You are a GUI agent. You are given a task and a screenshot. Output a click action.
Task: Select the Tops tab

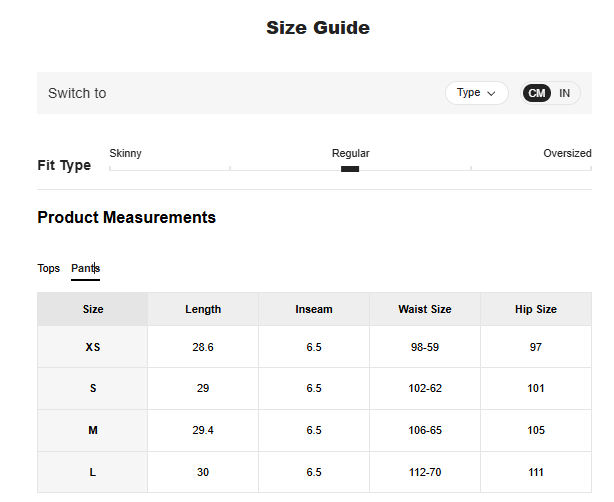(x=49, y=268)
